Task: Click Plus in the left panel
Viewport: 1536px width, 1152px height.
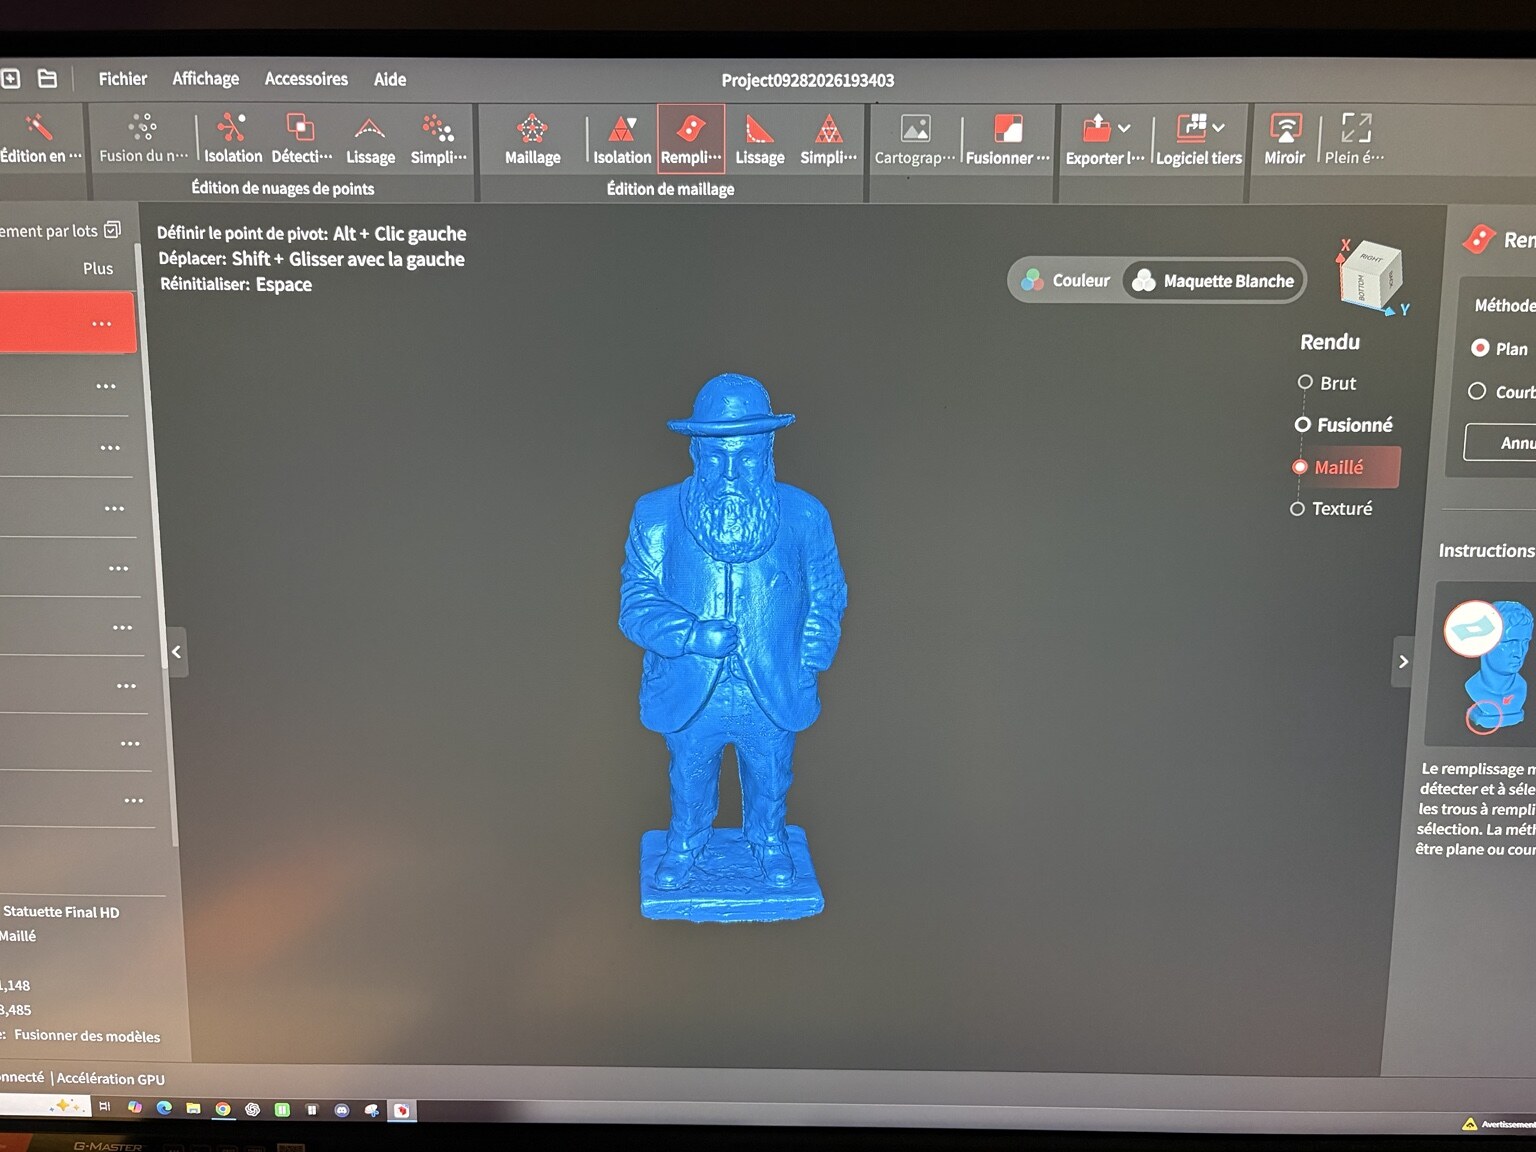Action: (98, 268)
